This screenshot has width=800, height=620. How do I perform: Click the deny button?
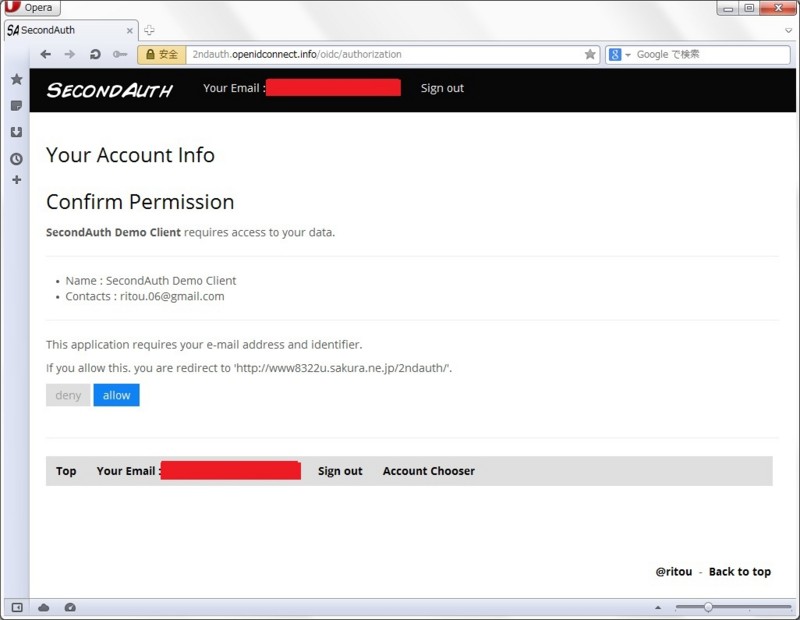pos(68,395)
